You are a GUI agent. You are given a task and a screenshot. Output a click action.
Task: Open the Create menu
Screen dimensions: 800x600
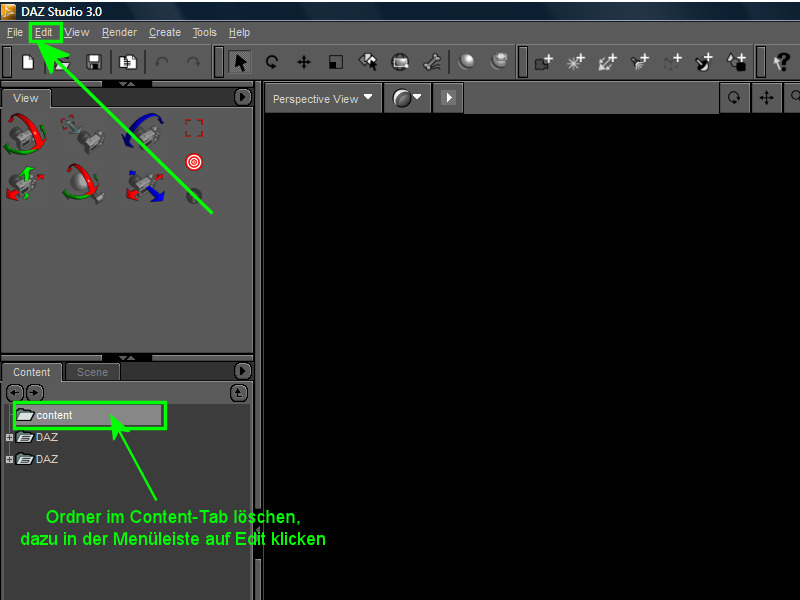(x=165, y=33)
